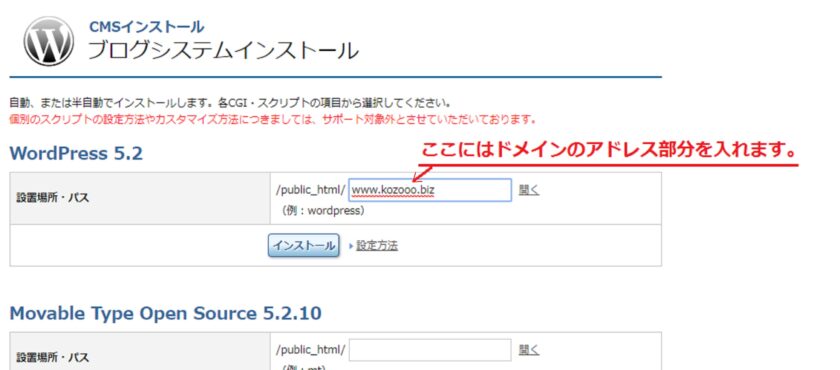Image resolution: width=840 pixels, height=370 pixels.
Task: Click the /public_html/ prefix in Movable Type row
Action: [x=311, y=350]
